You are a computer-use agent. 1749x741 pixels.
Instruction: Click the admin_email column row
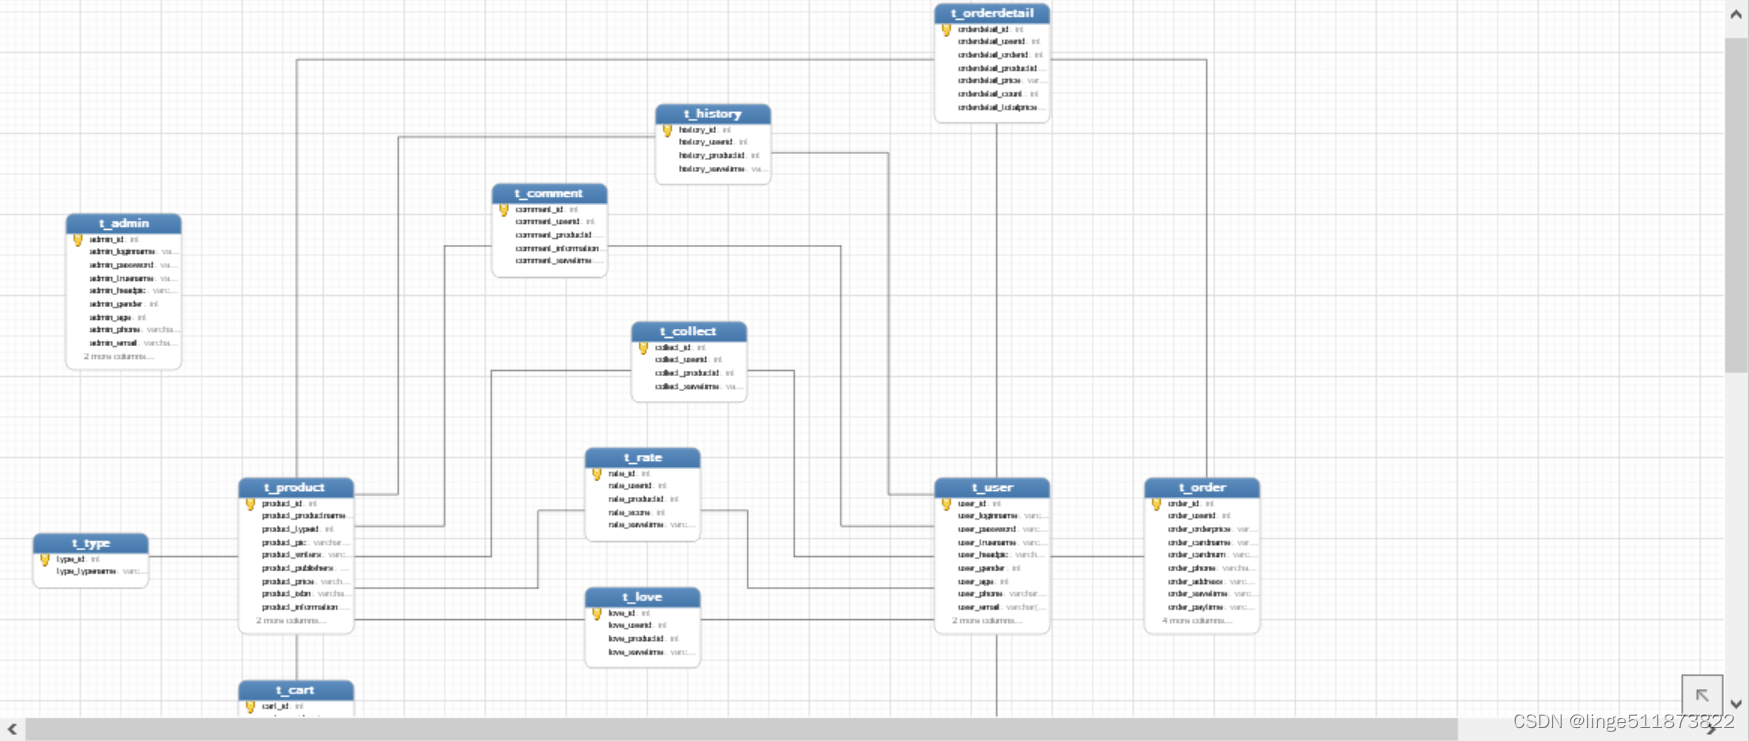124,343
